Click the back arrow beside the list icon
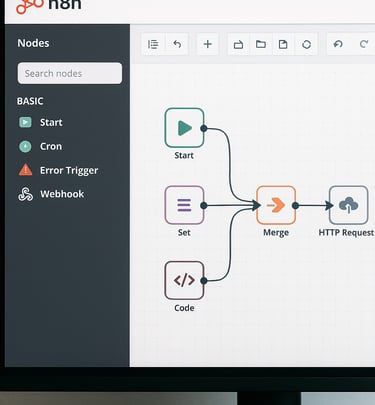This screenshot has width=375, height=405. (x=177, y=44)
